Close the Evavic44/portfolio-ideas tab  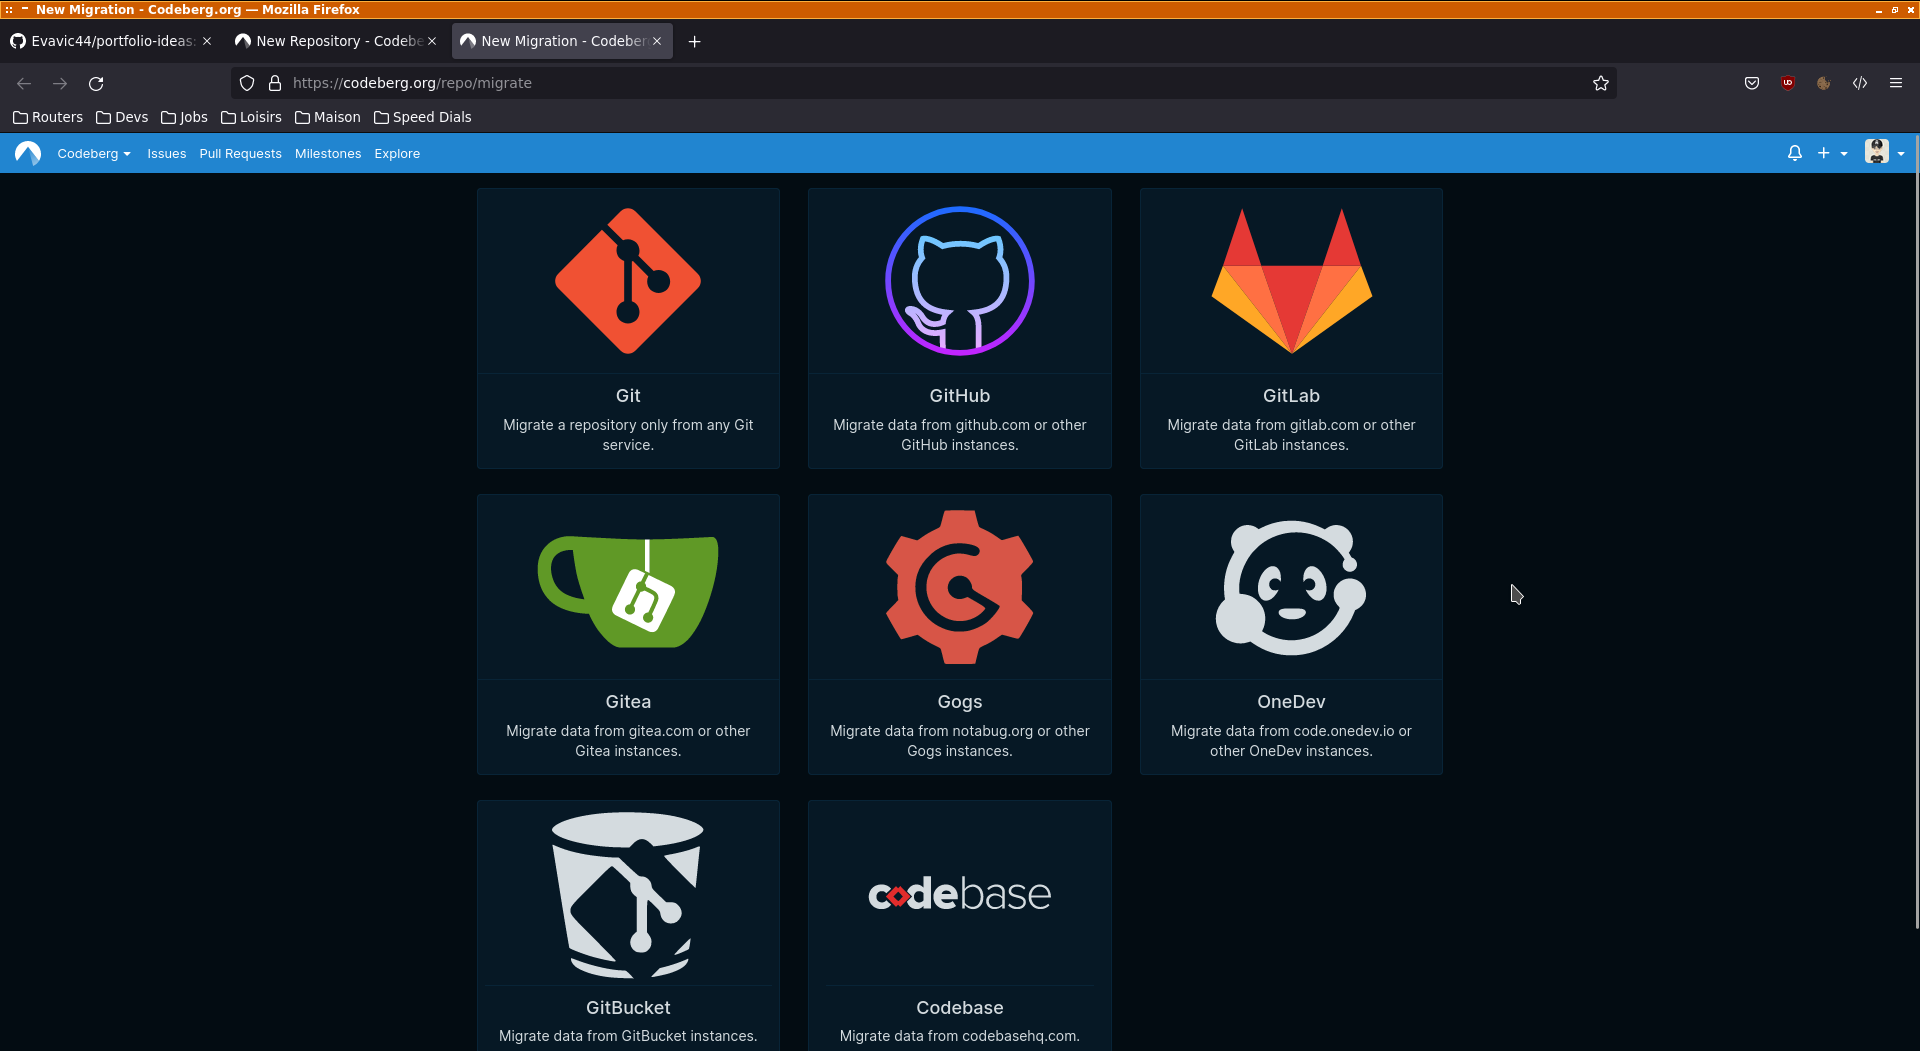pos(207,41)
